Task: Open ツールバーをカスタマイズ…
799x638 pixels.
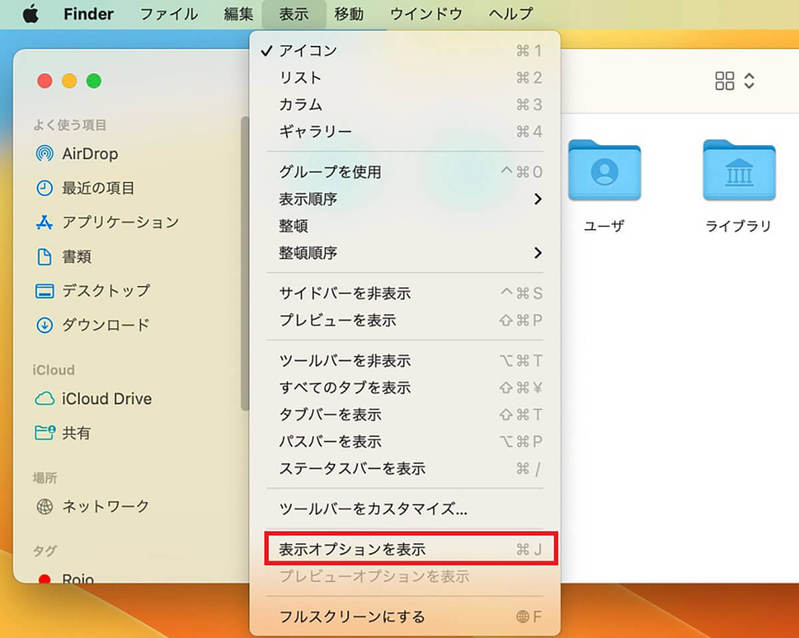Action: [405, 509]
